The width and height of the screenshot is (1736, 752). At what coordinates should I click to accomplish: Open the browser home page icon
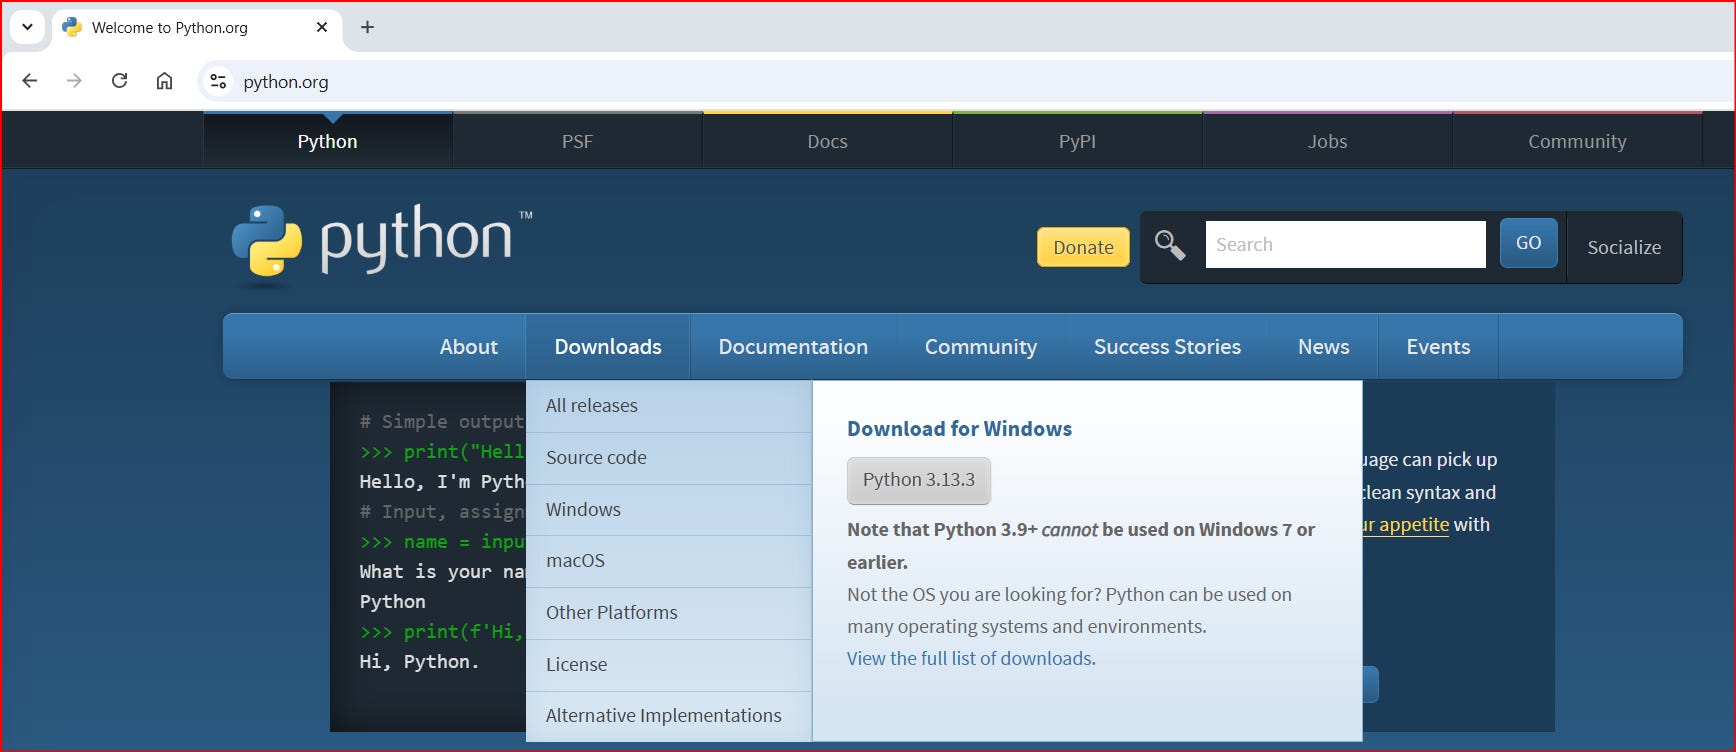[x=164, y=81]
